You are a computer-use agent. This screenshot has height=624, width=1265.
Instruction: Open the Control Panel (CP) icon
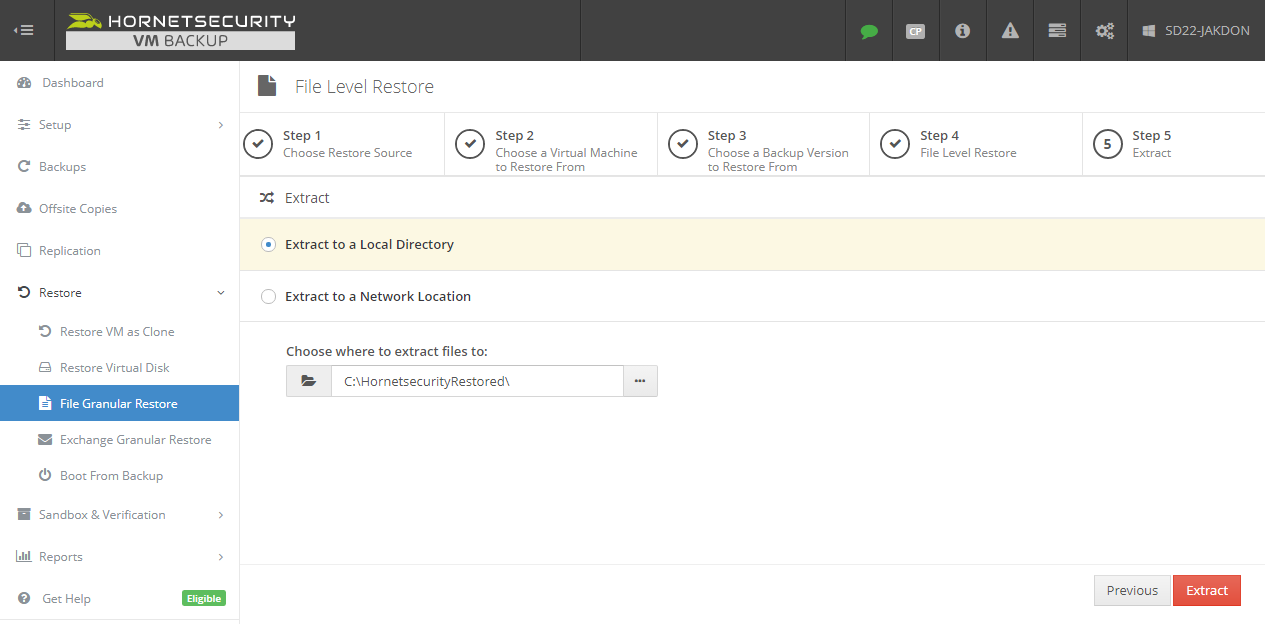(915, 30)
